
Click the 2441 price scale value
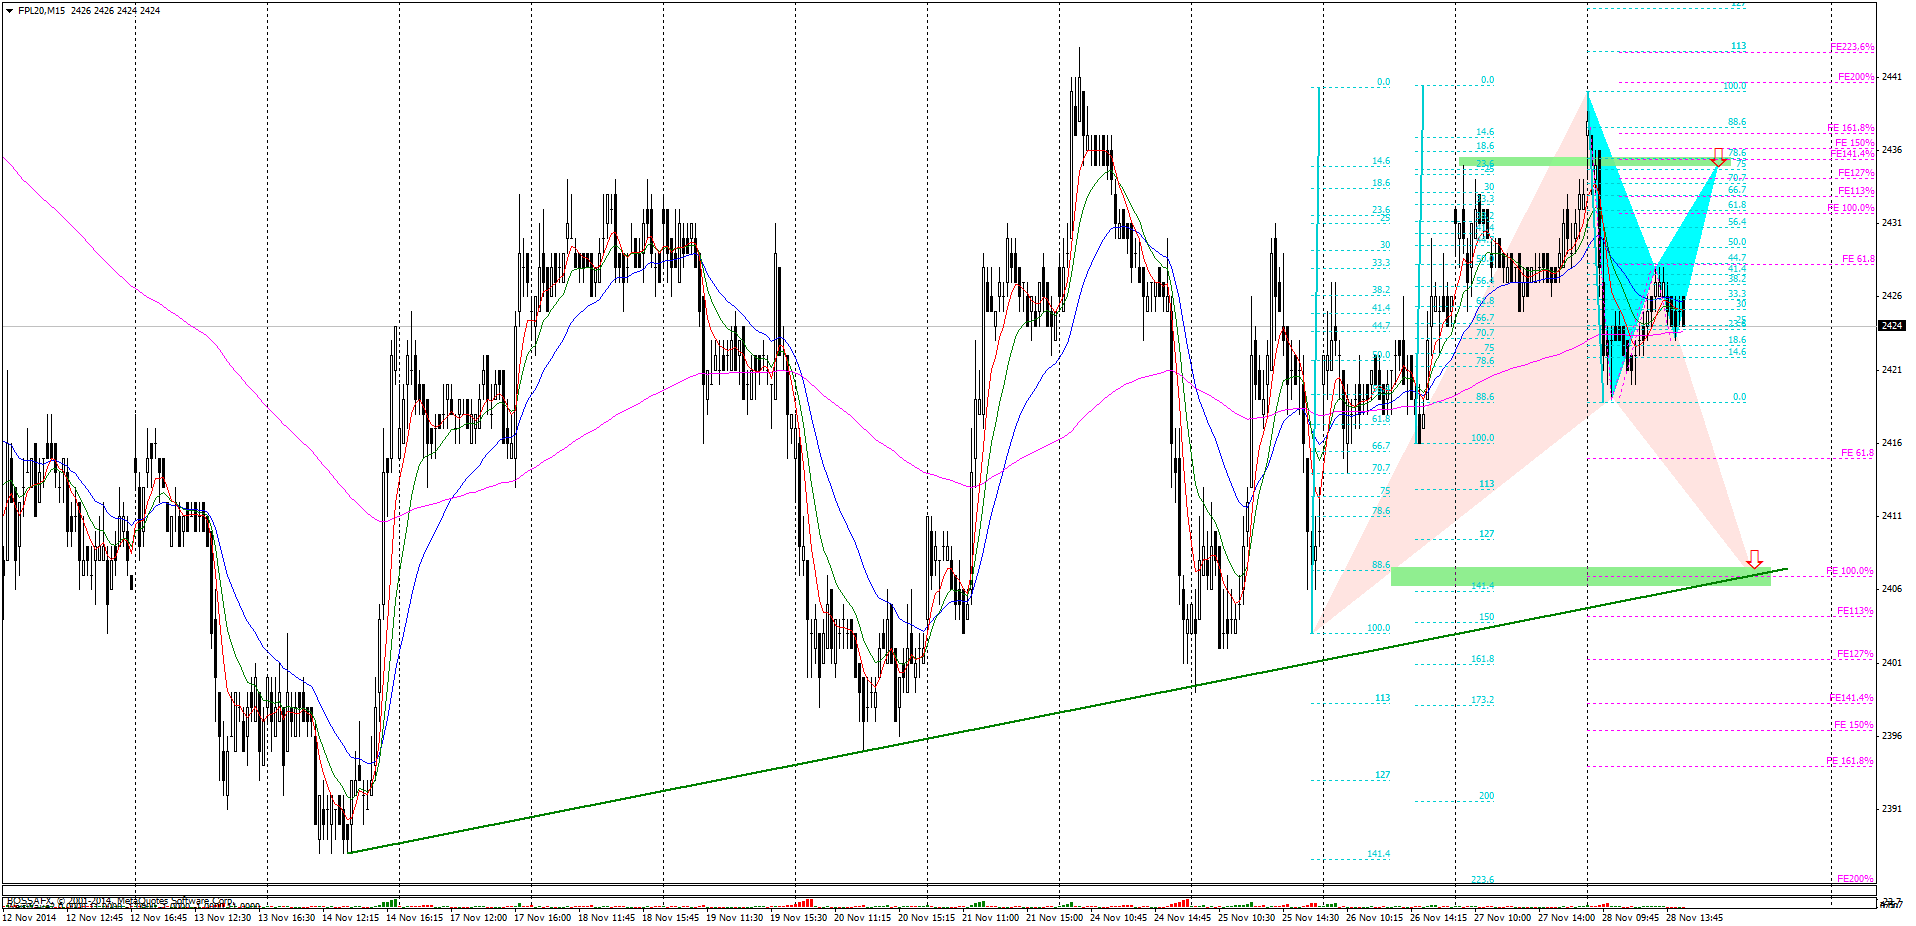pyautogui.click(x=1892, y=77)
